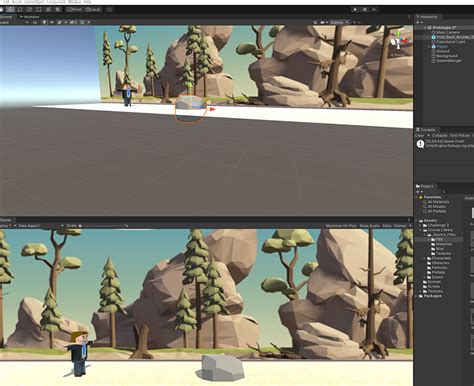Screen dimensions: 474x386
Task: Open the Free Aspect dropdown
Action: pos(41,226)
